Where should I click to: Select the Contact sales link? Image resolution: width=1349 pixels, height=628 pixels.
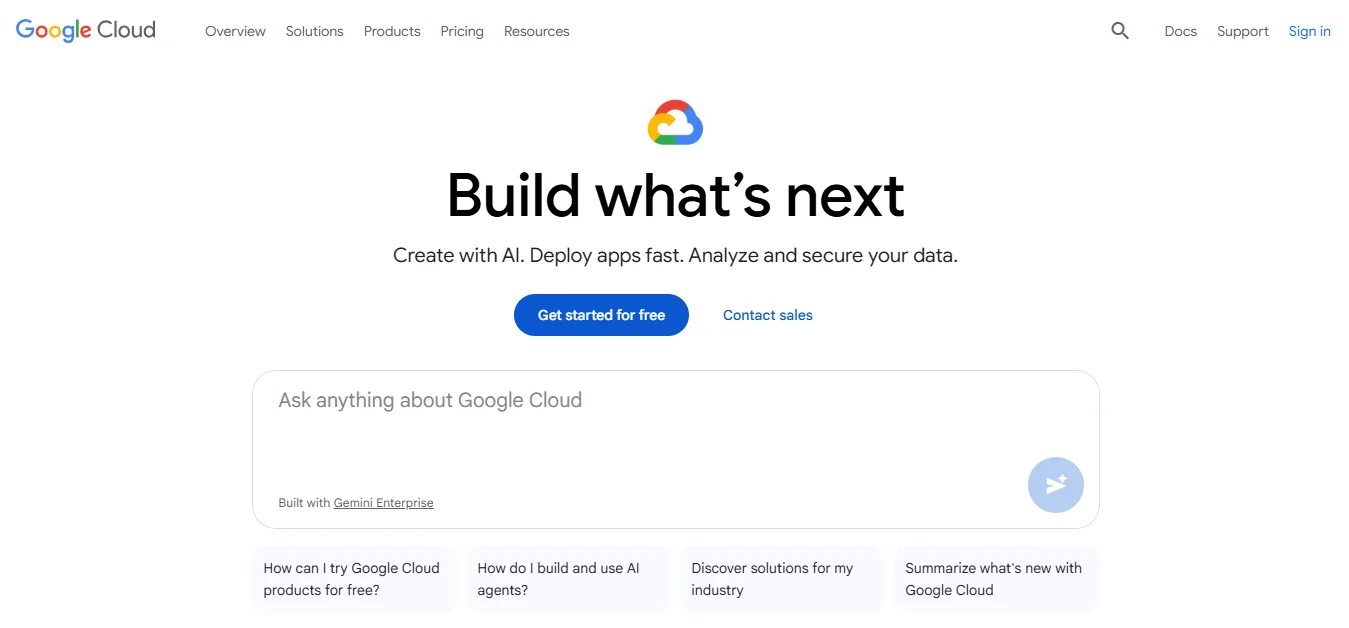(x=767, y=314)
